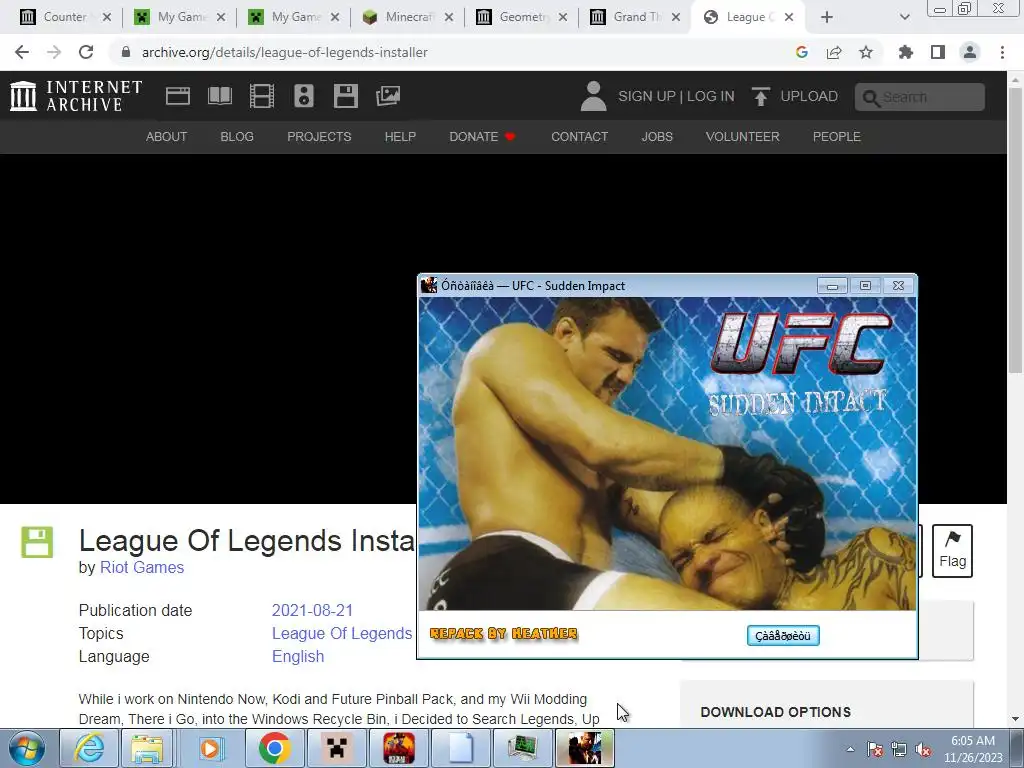This screenshot has width=1024, height=768.
Task: Open Chrome extensions puzzle icon
Action: click(x=906, y=52)
